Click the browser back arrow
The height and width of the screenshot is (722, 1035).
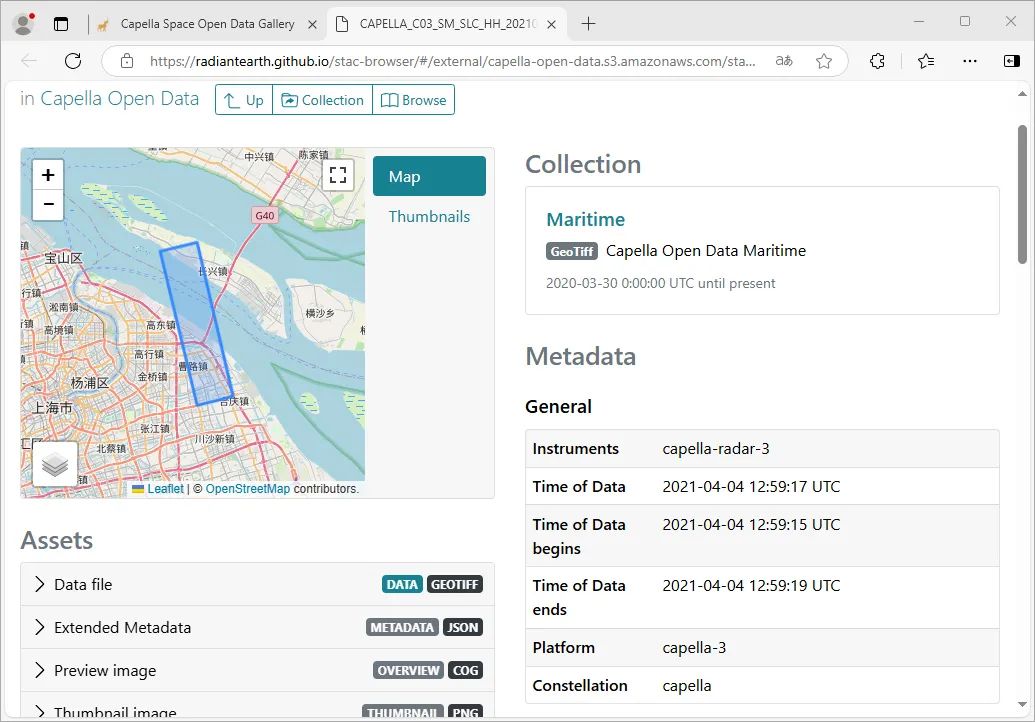click(29, 61)
